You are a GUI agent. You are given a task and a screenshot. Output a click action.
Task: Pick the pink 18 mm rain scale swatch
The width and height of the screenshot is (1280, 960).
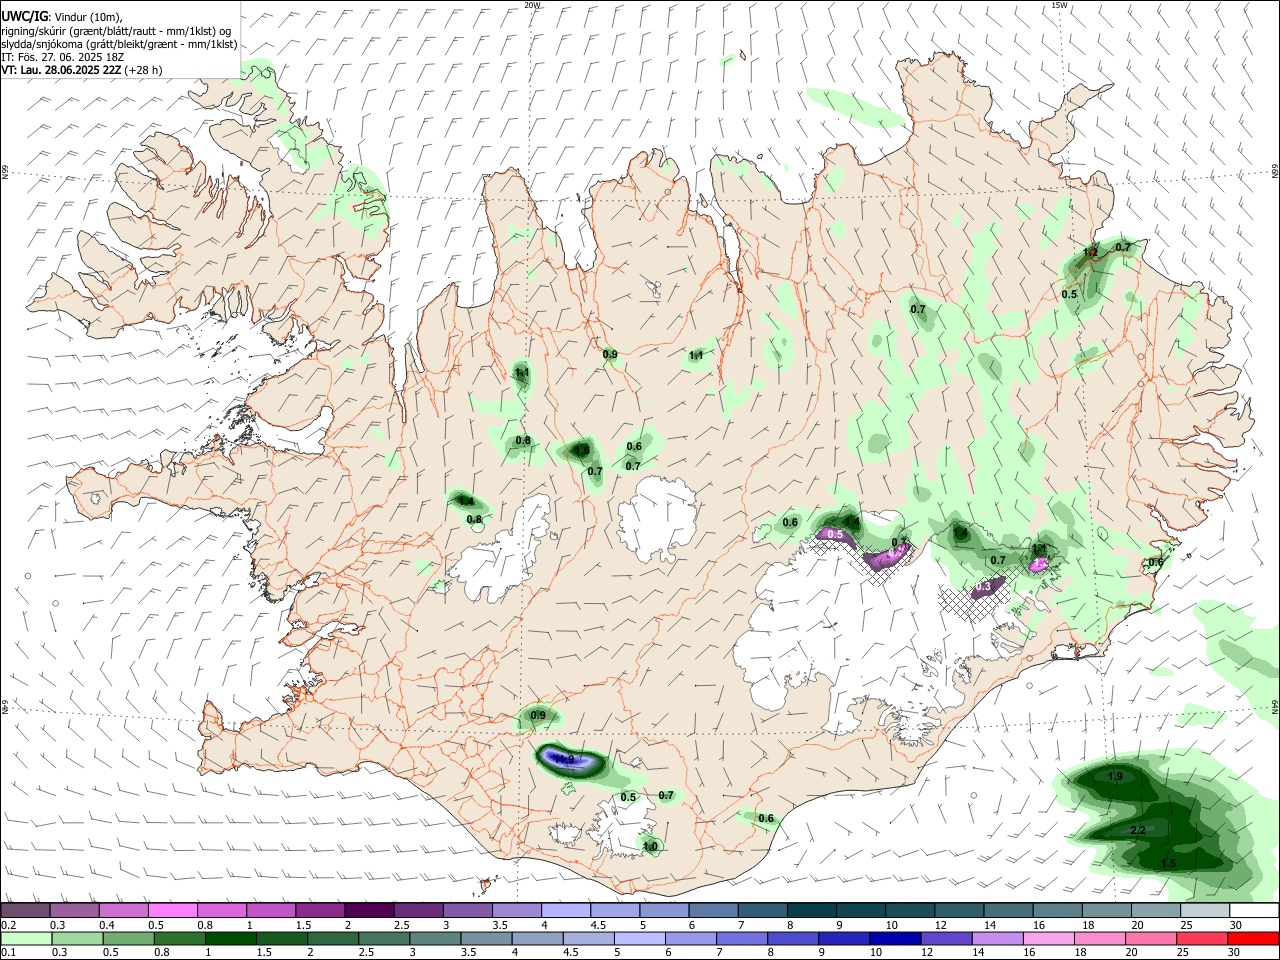point(1099,939)
